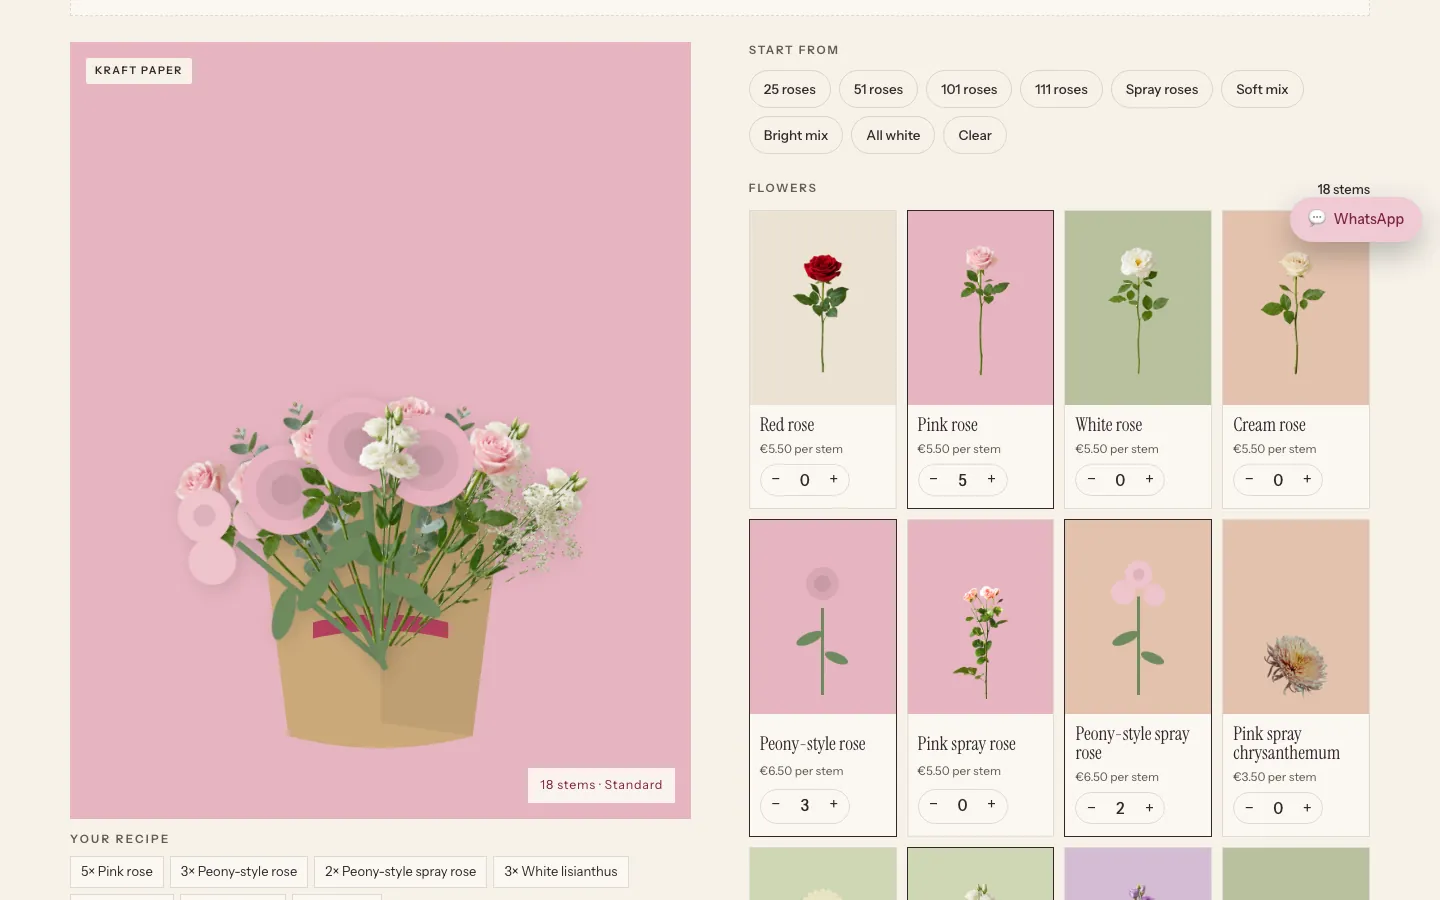This screenshot has height=900, width=1440.
Task: Increase Pink spray rose count
Action: coord(992,805)
